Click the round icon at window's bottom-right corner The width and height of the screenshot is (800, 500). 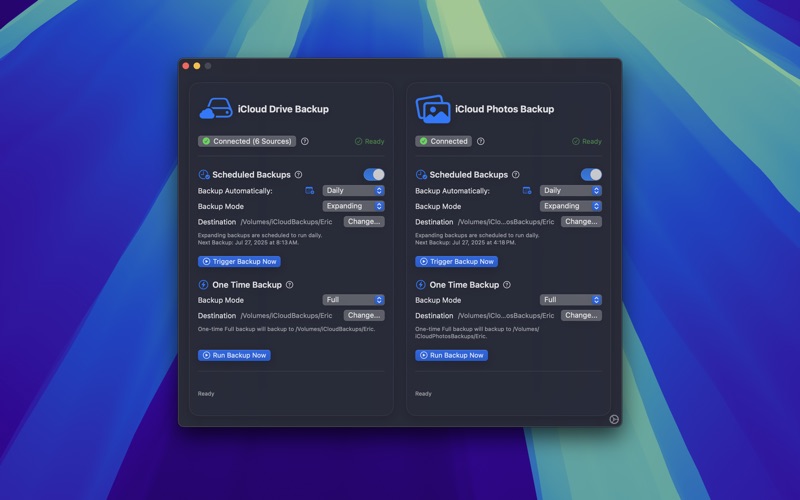coord(614,419)
